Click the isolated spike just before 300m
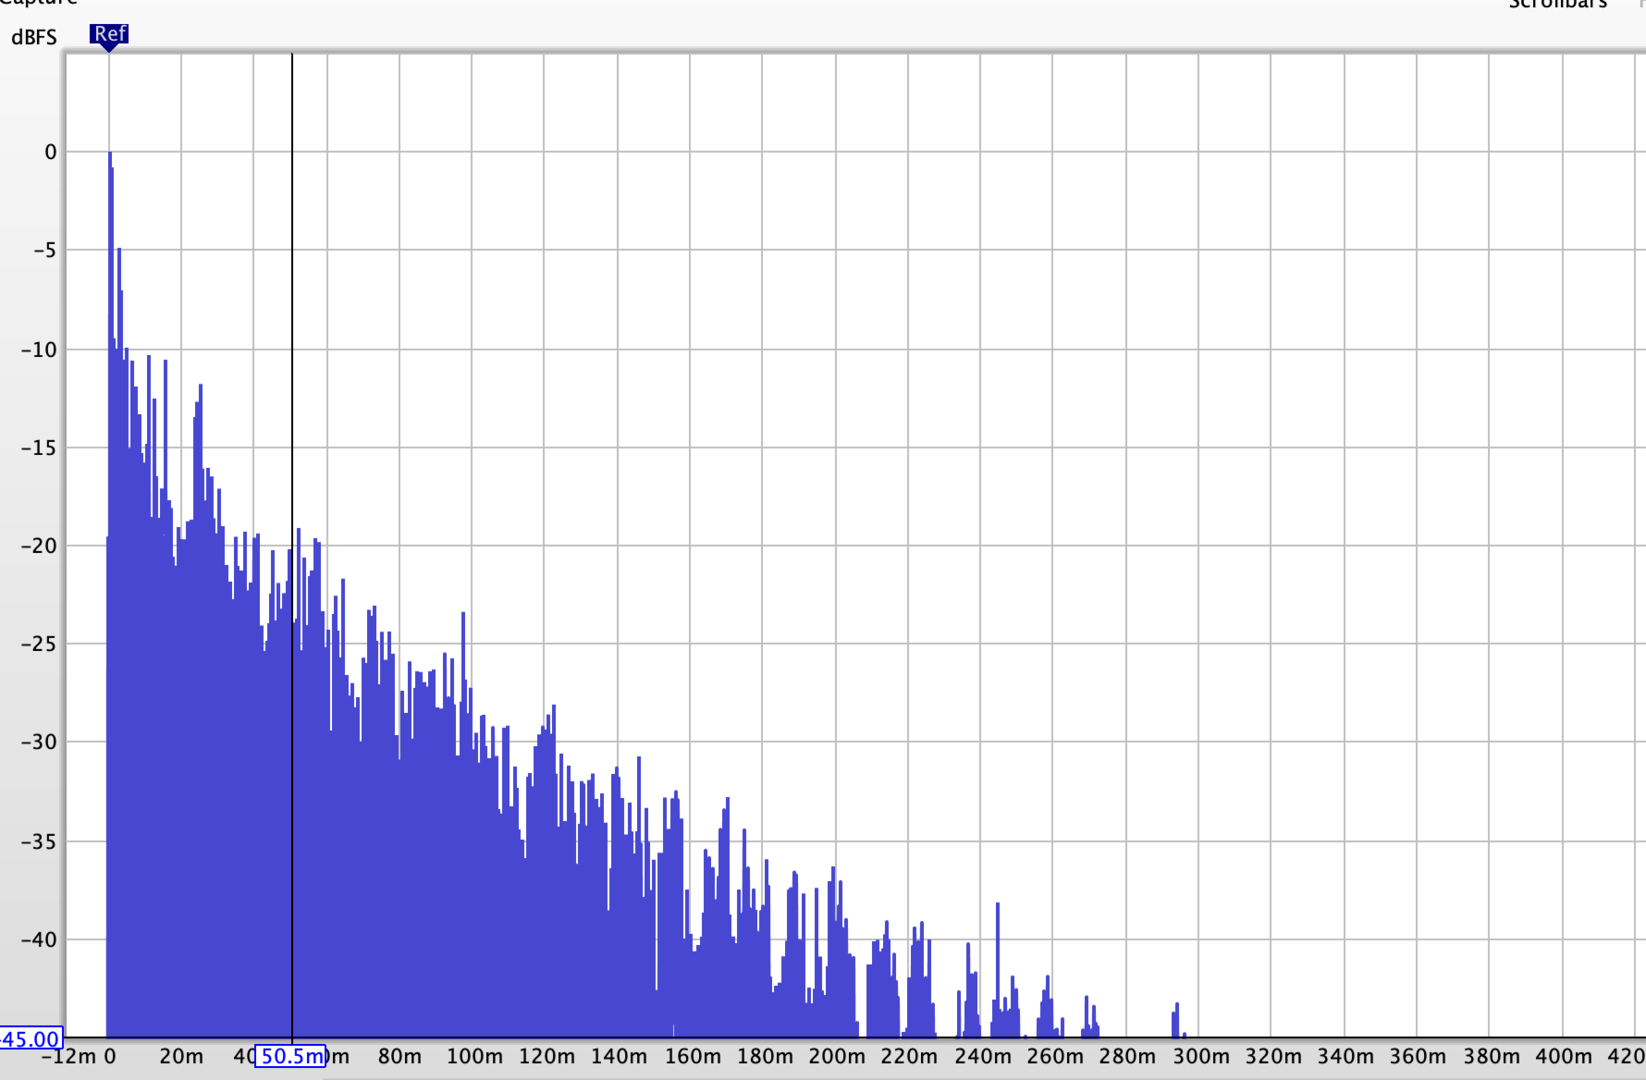This screenshot has width=1646, height=1080. 1176,1019
